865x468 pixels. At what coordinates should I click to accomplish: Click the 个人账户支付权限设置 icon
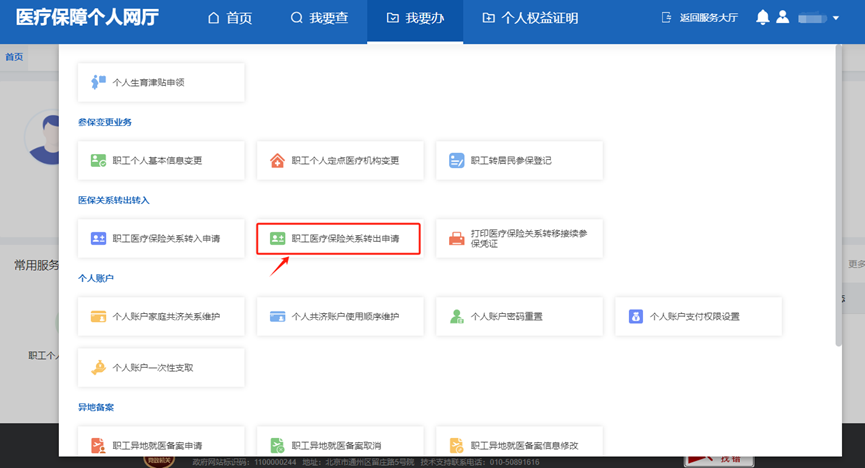636,317
